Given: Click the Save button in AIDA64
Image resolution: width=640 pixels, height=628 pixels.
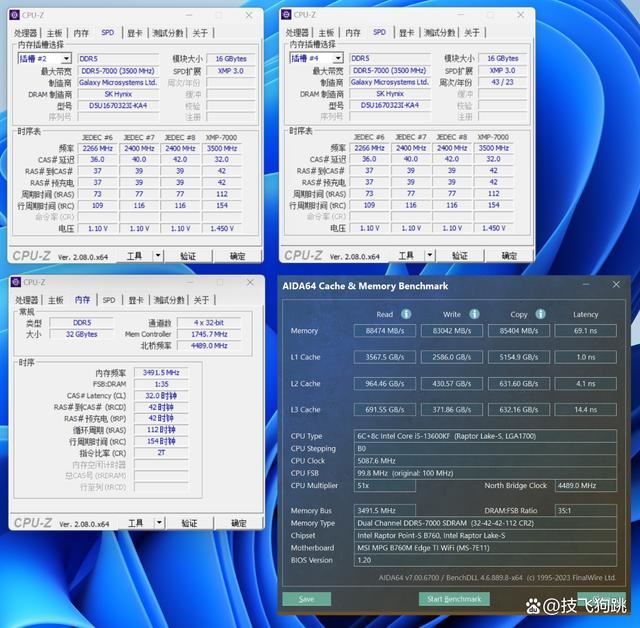Looking at the screenshot, I should point(307,599).
